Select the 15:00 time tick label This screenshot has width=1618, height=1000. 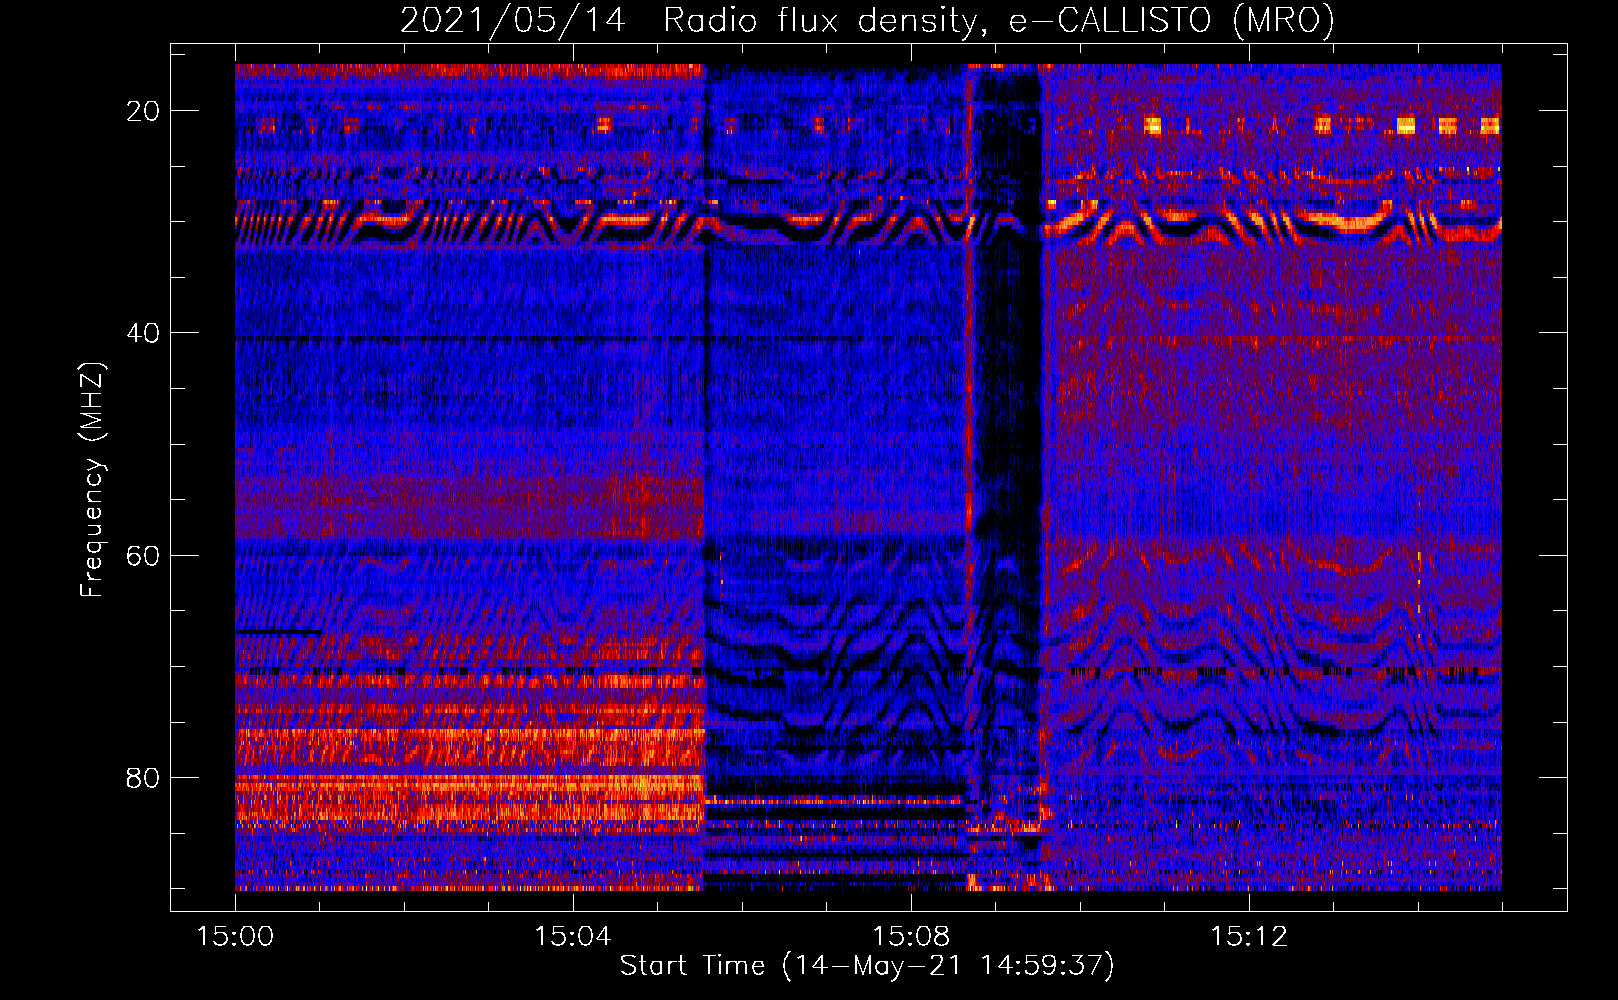click(235, 936)
